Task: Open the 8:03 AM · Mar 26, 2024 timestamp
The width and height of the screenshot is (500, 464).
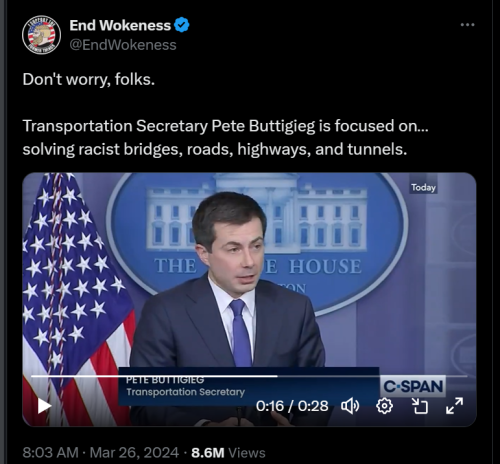Action: (101, 453)
